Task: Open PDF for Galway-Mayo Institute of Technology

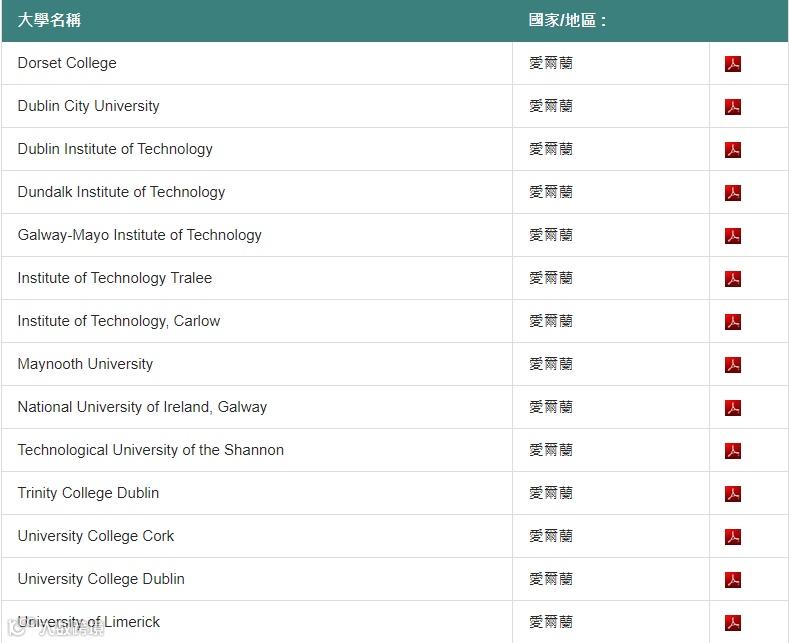Action: pos(733,236)
